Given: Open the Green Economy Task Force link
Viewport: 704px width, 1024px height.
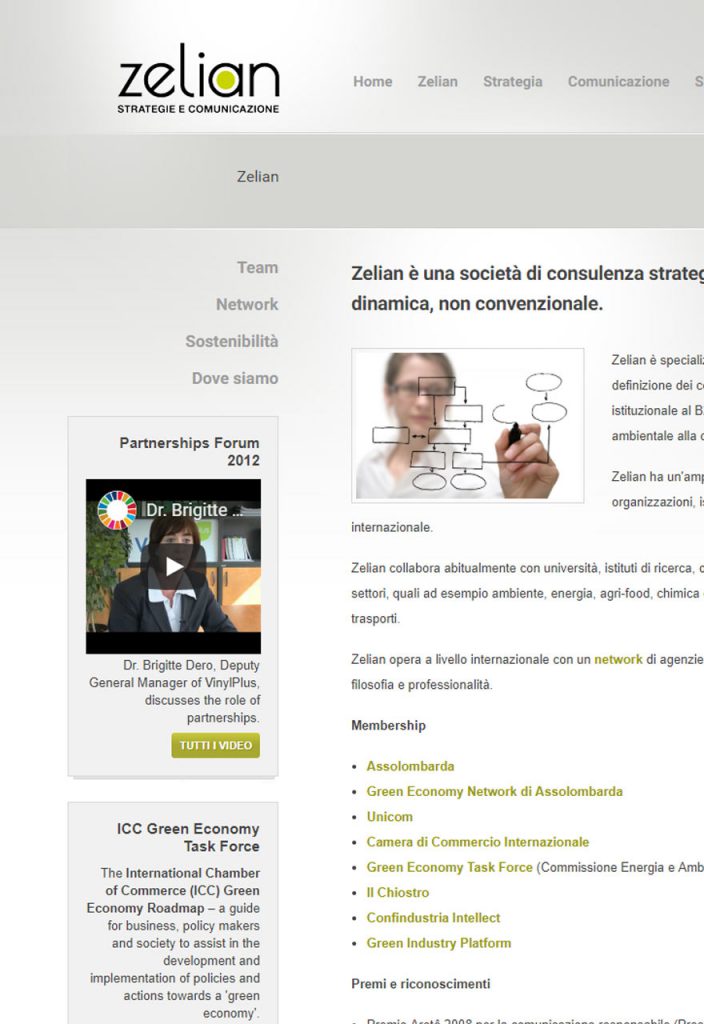Looking at the screenshot, I should click(449, 867).
